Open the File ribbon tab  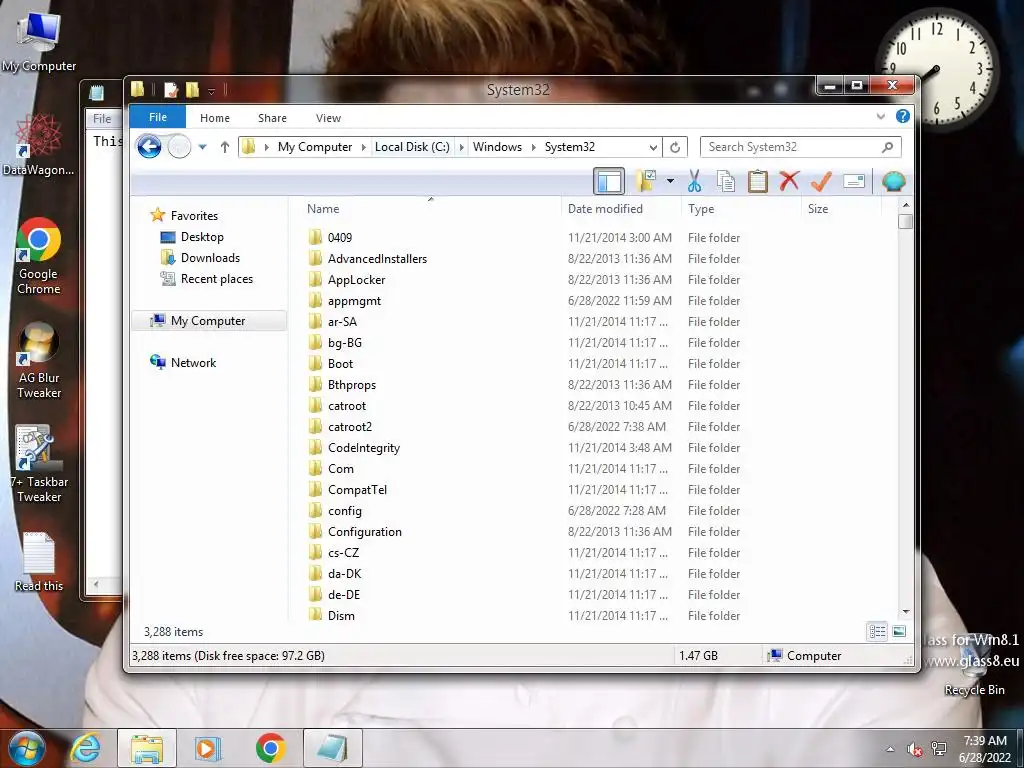pyautogui.click(x=158, y=117)
